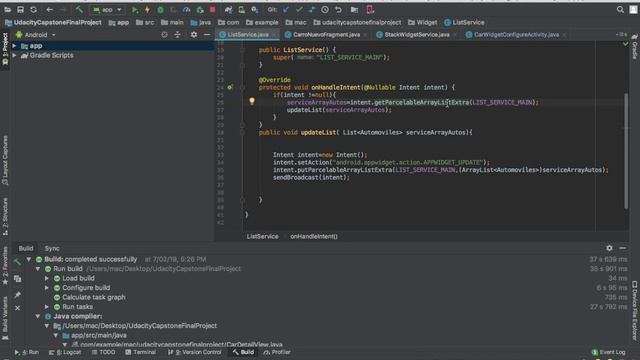Click the Collapse All icon in project panel
Screen dimensions: 640x360
tap(178, 35)
